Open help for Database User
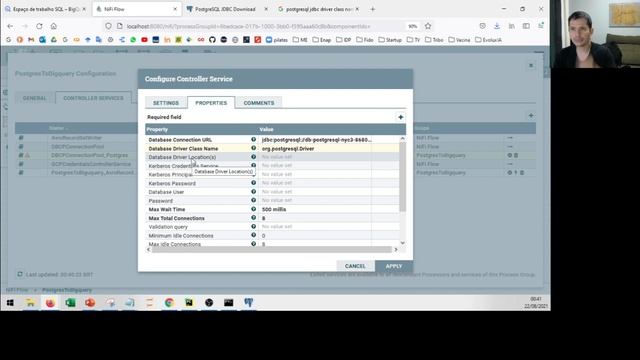The width and height of the screenshot is (640, 360). click(x=253, y=191)
